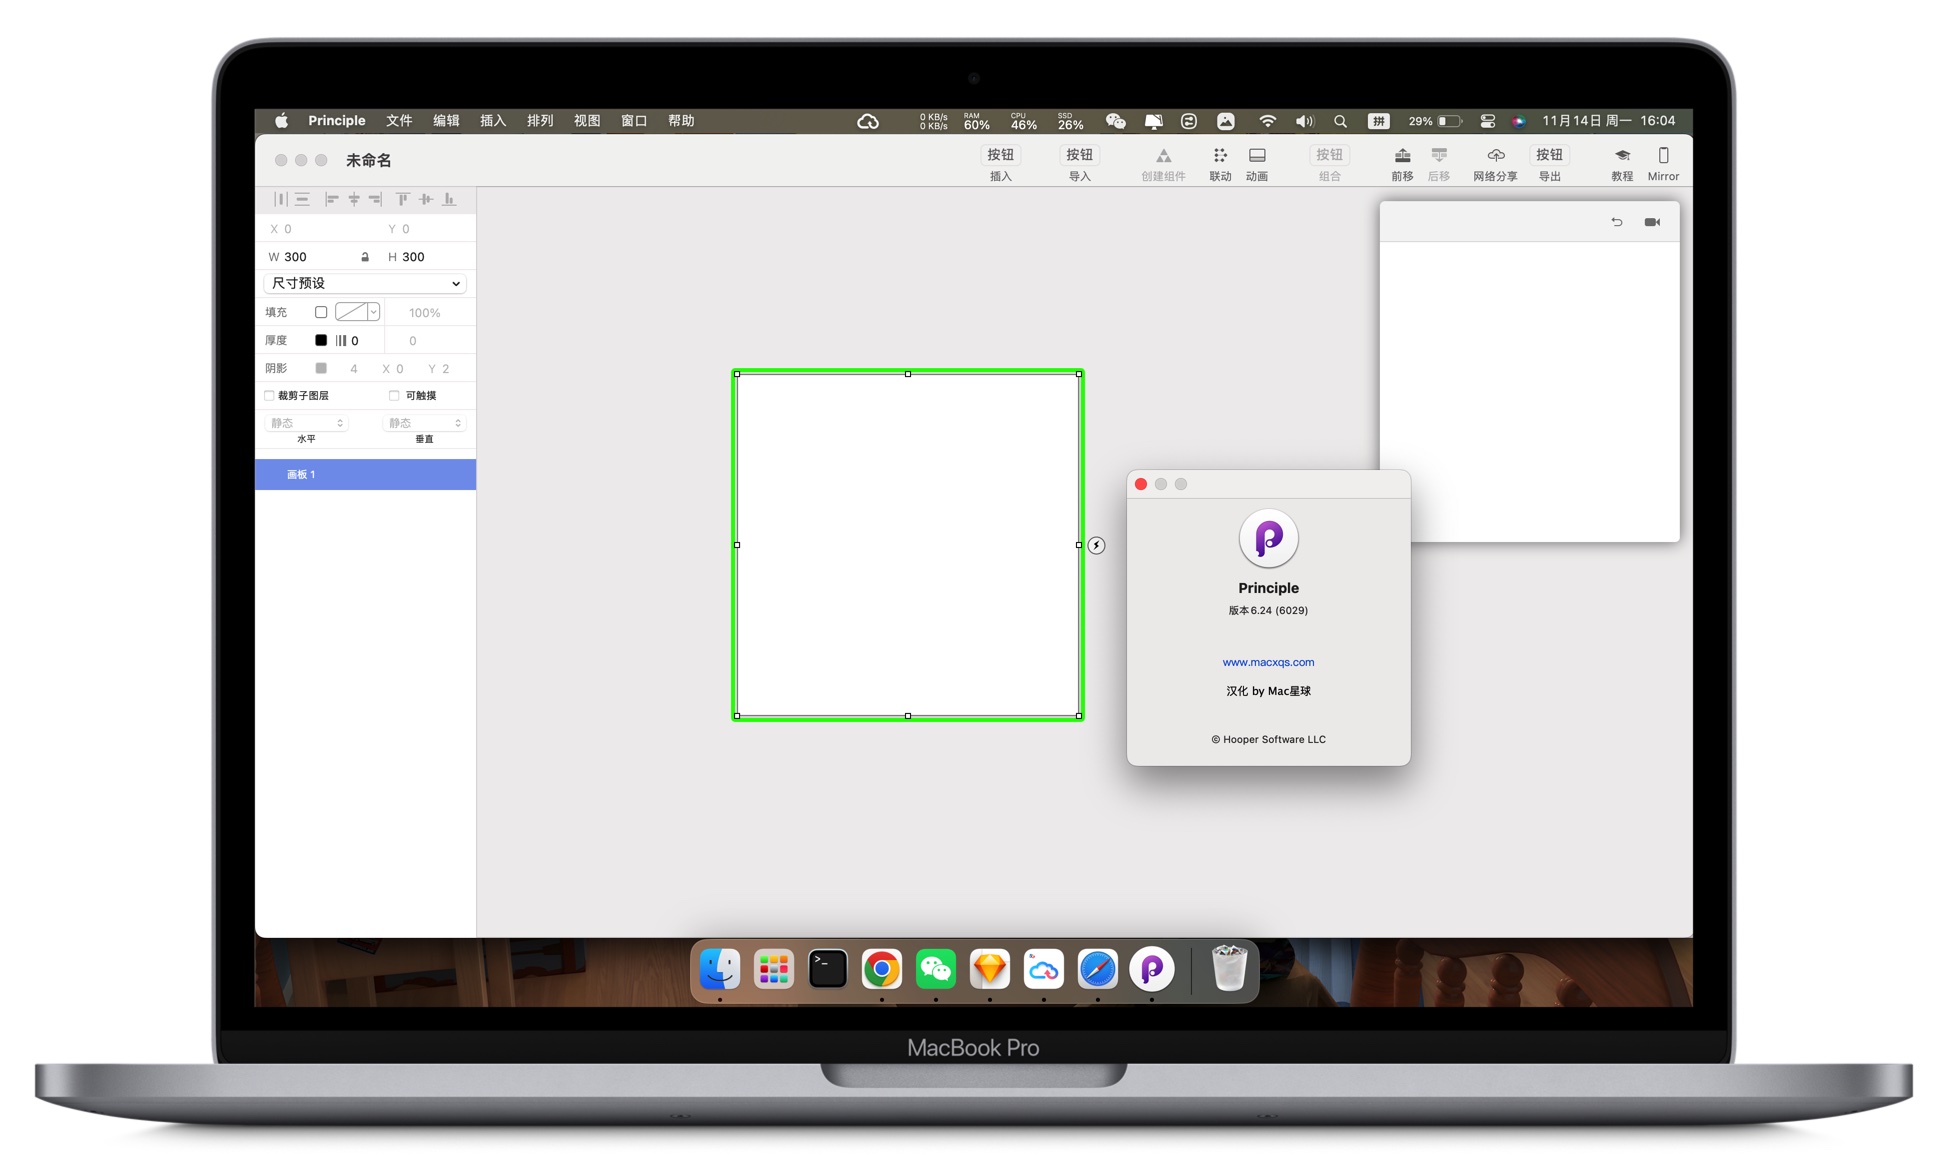The image size is (1950, 1170).
Task: Open Terminal from the Dock
Action: pyautogui.click(x=828, y=968)
